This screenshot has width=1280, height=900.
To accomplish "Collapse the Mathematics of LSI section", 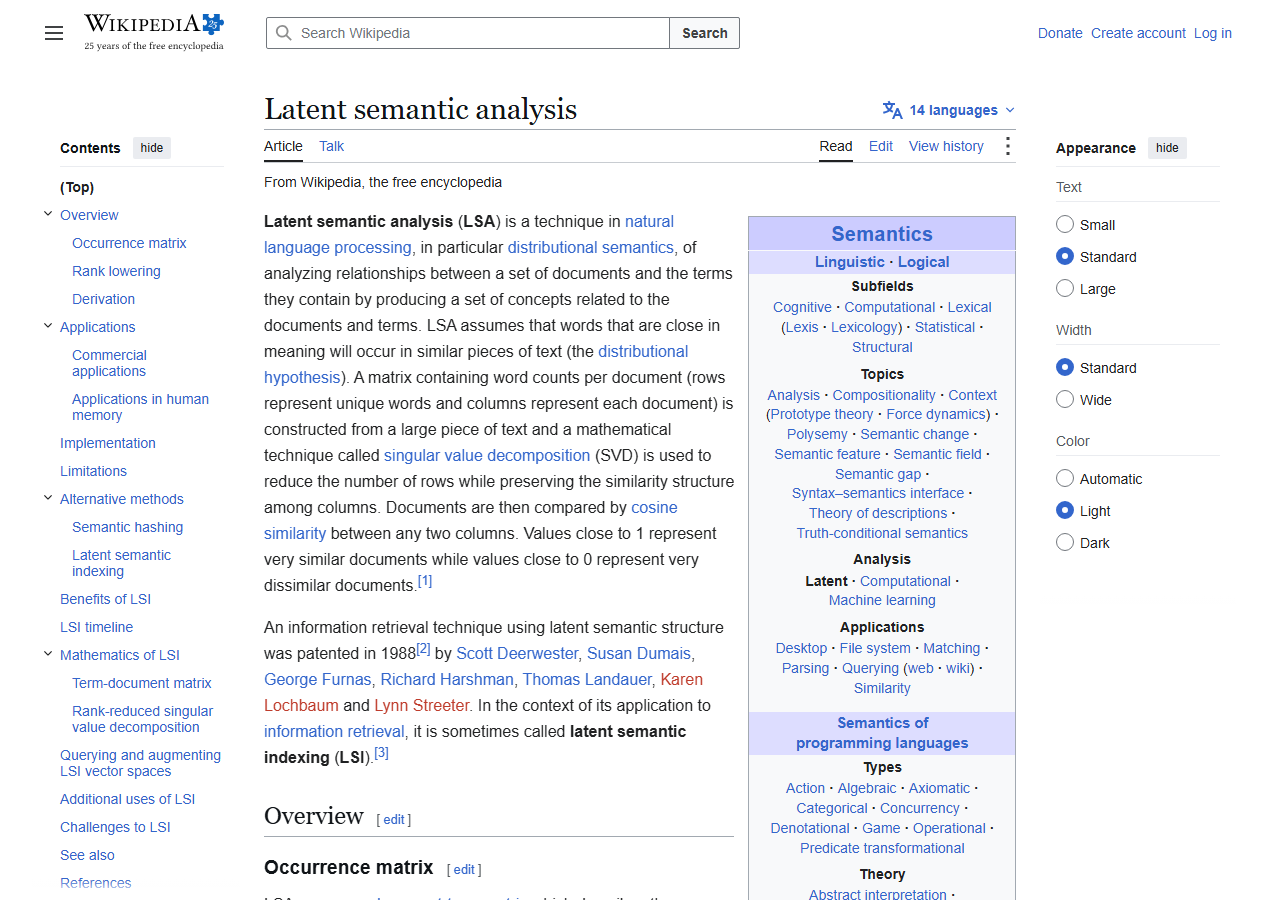I will tap(48, 654).
